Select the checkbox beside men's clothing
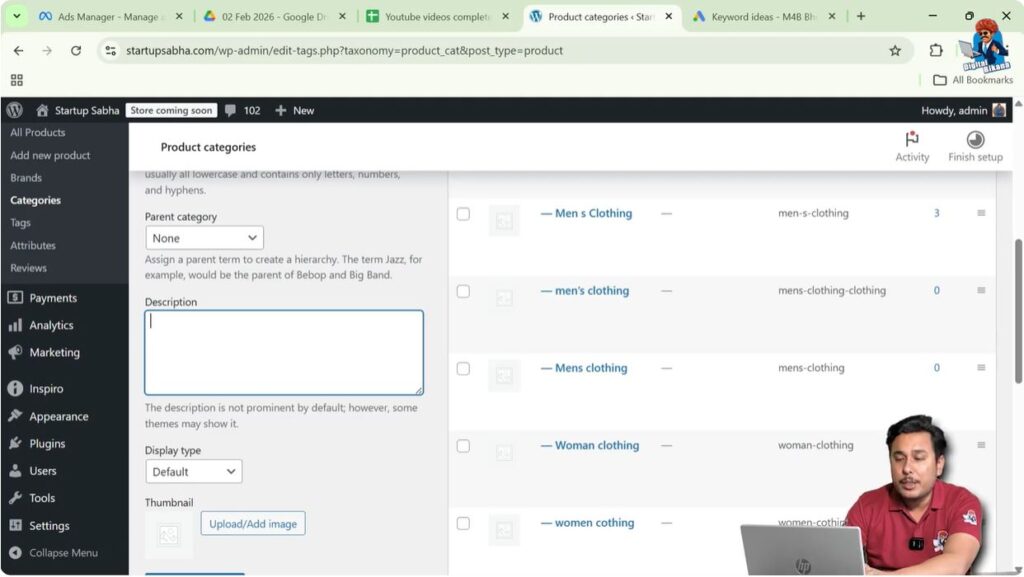Image resolution: width=1024 pixels, height=577 pixels. point(463,290)
